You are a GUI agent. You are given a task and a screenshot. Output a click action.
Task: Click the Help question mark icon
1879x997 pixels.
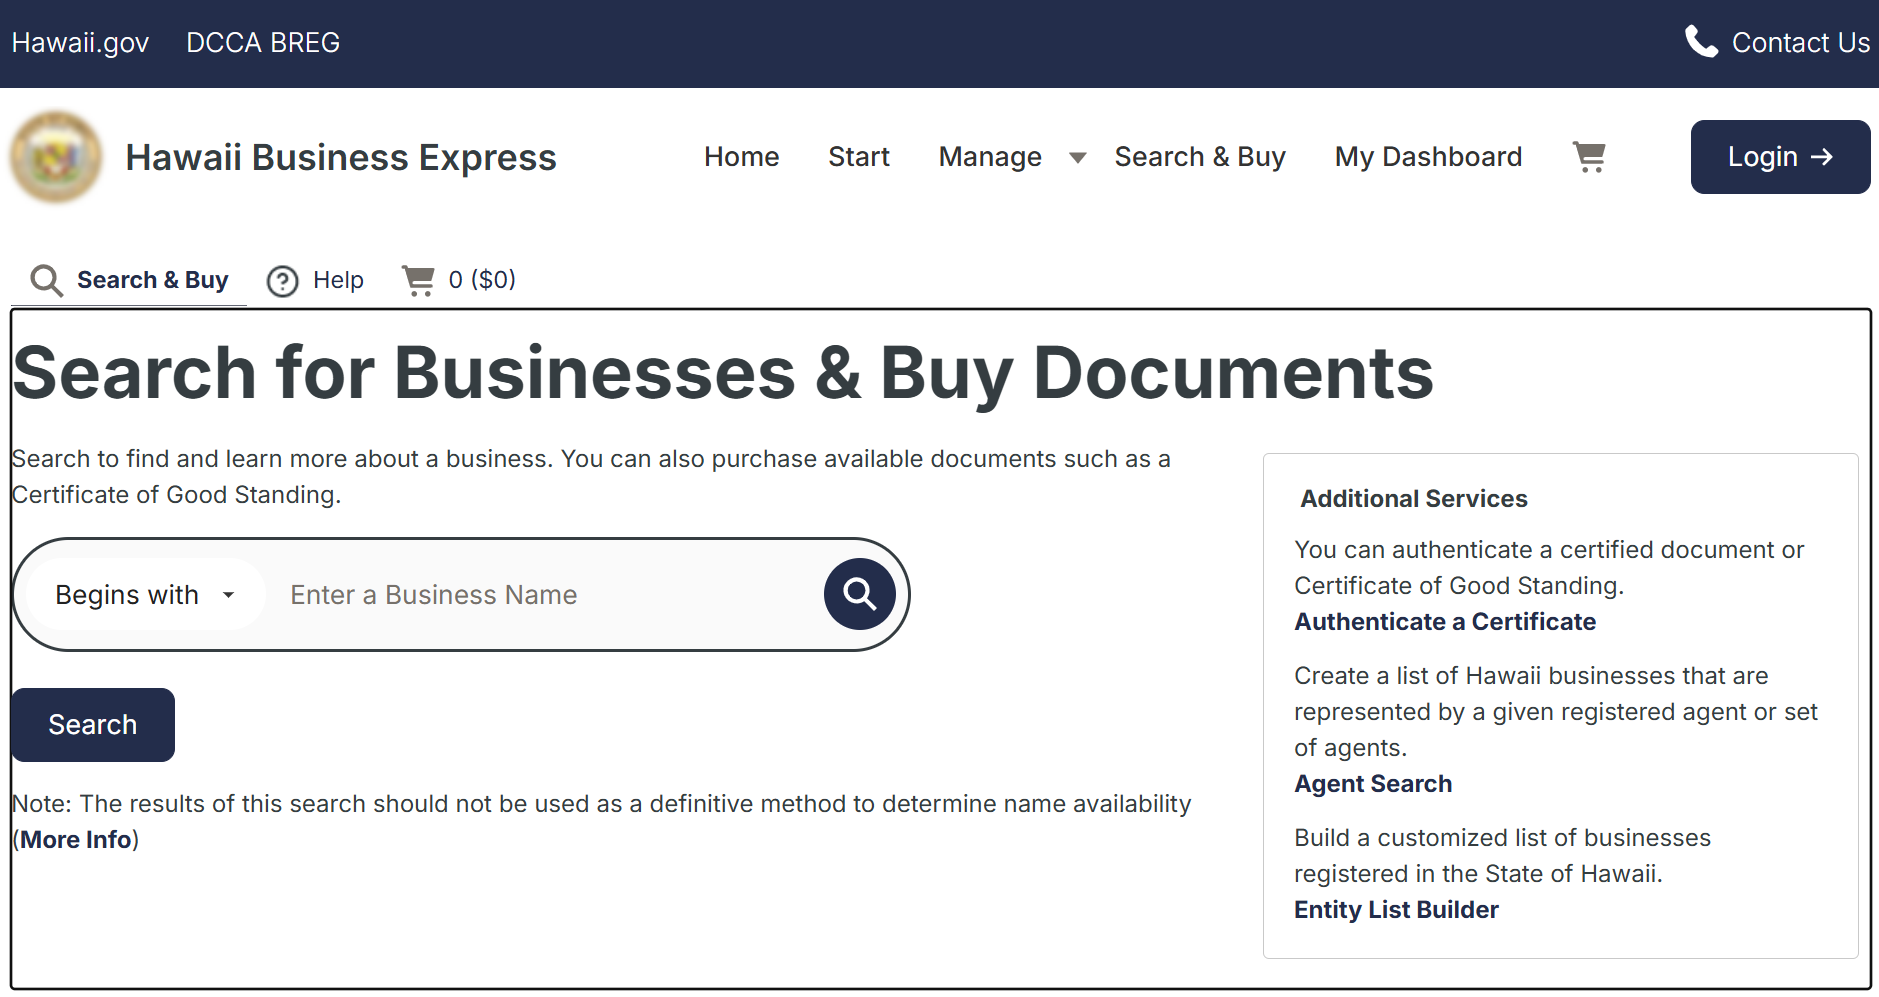pos(283,281)
